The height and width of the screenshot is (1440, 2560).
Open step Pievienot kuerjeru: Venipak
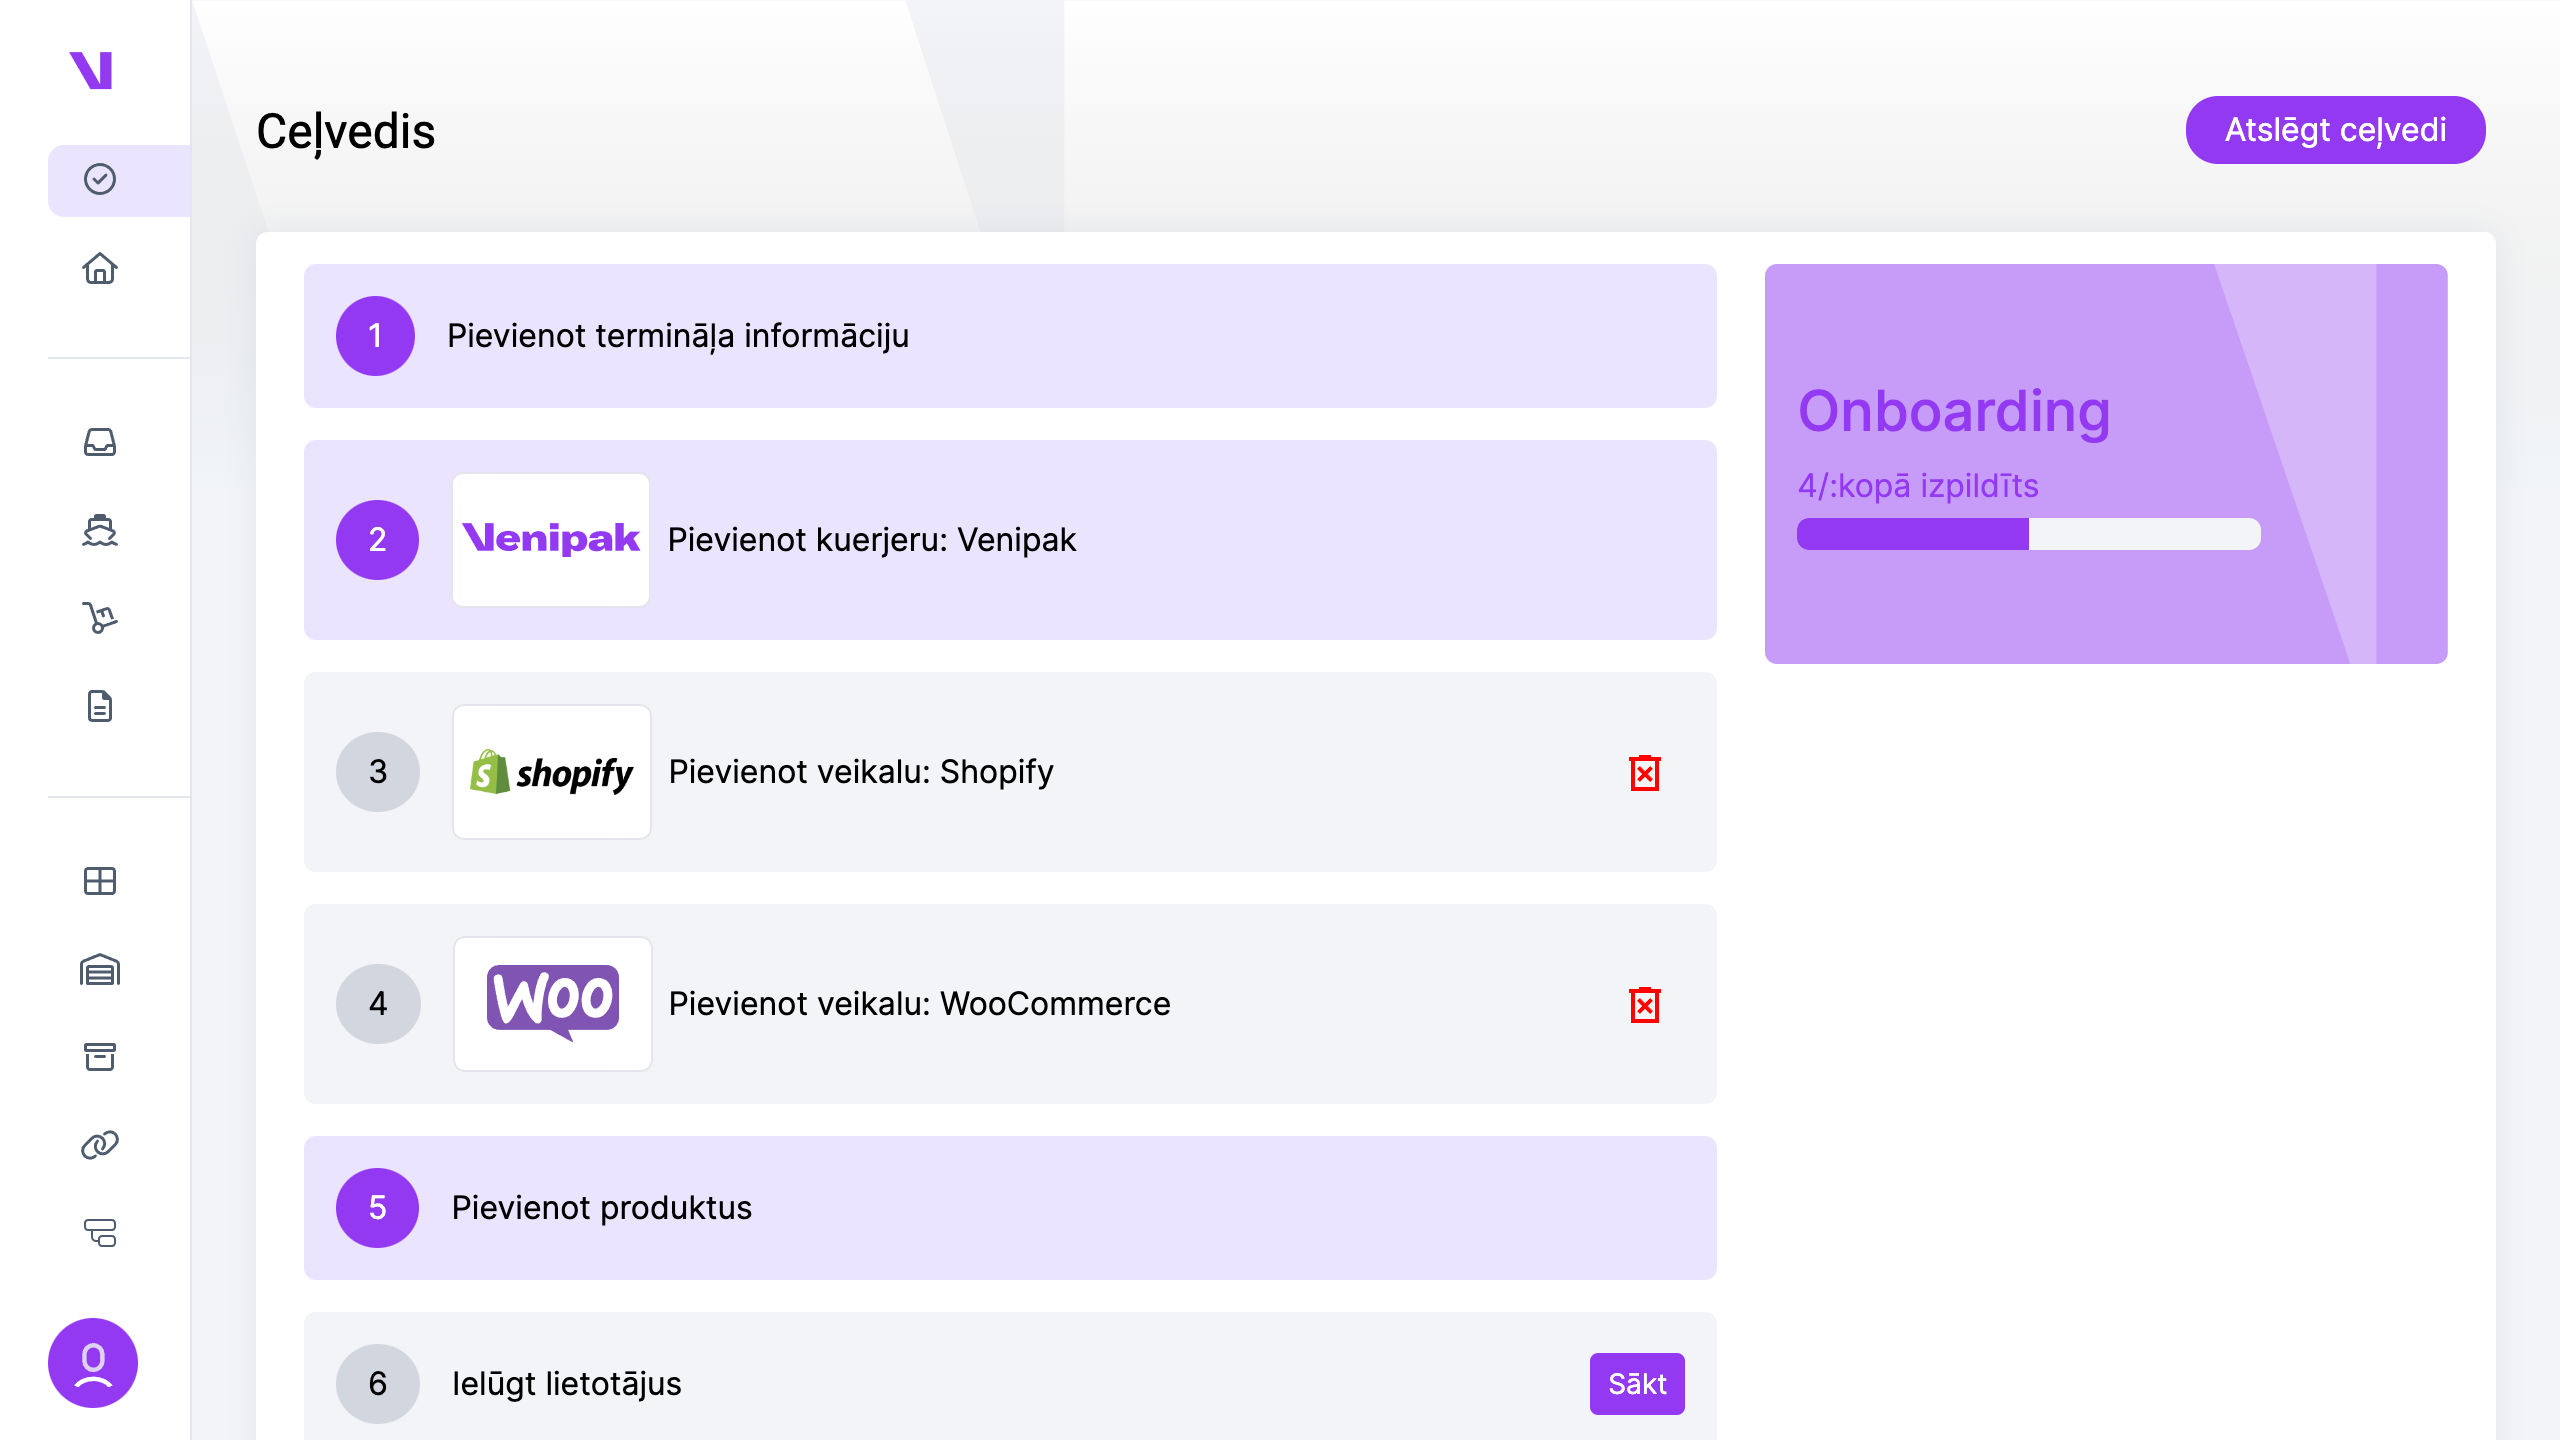coord(1010,540)
